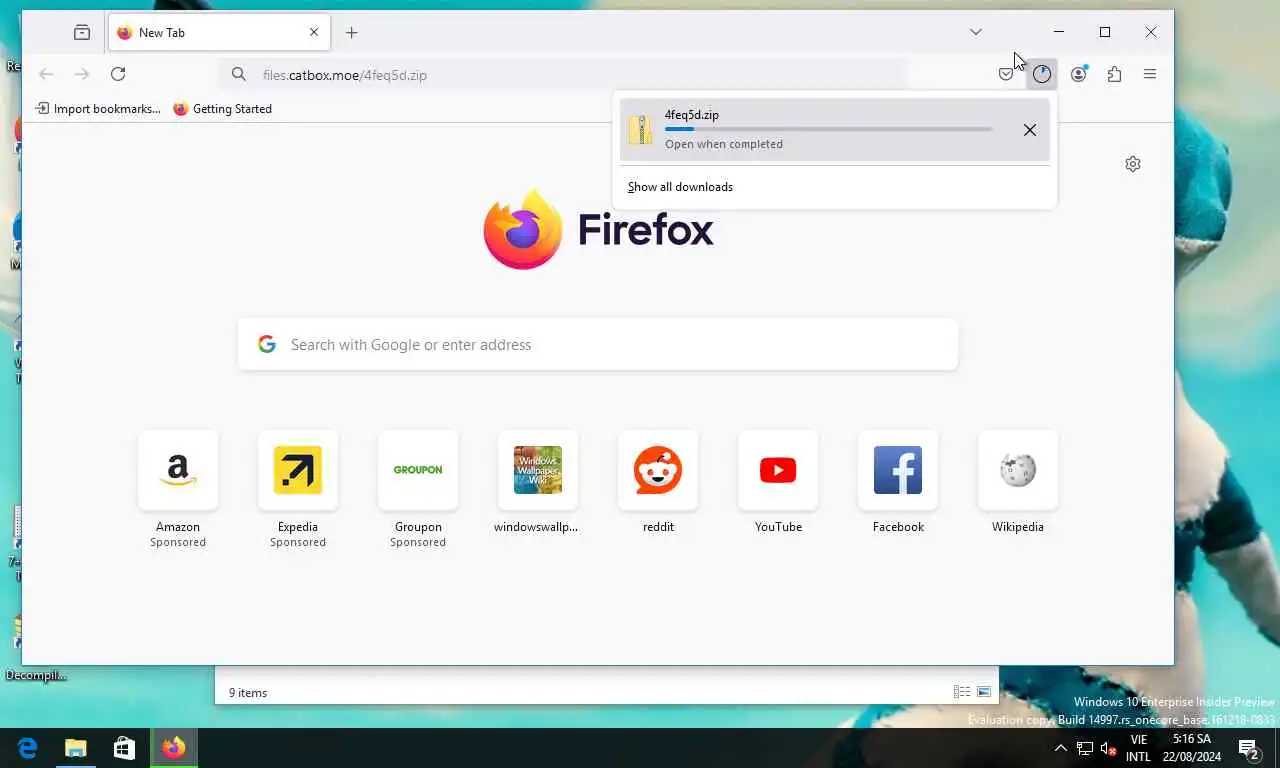
Task: Switch File Explorer to details view icon
Action: [962, 692]
